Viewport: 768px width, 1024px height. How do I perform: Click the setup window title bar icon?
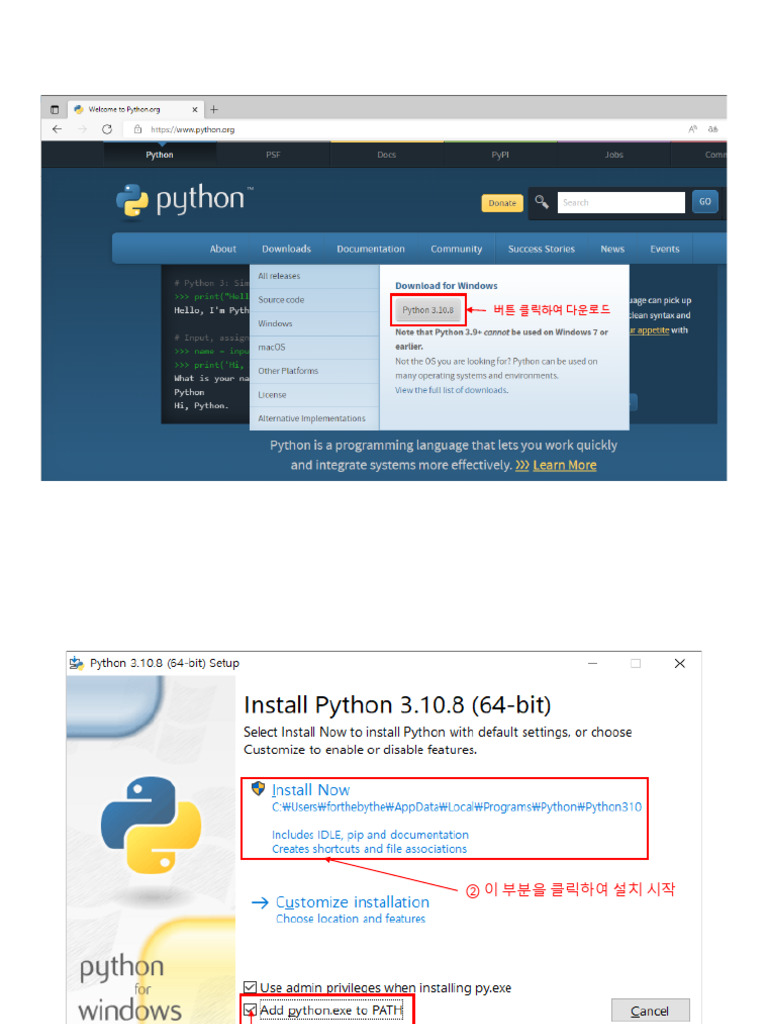click(x=77, y=664)
